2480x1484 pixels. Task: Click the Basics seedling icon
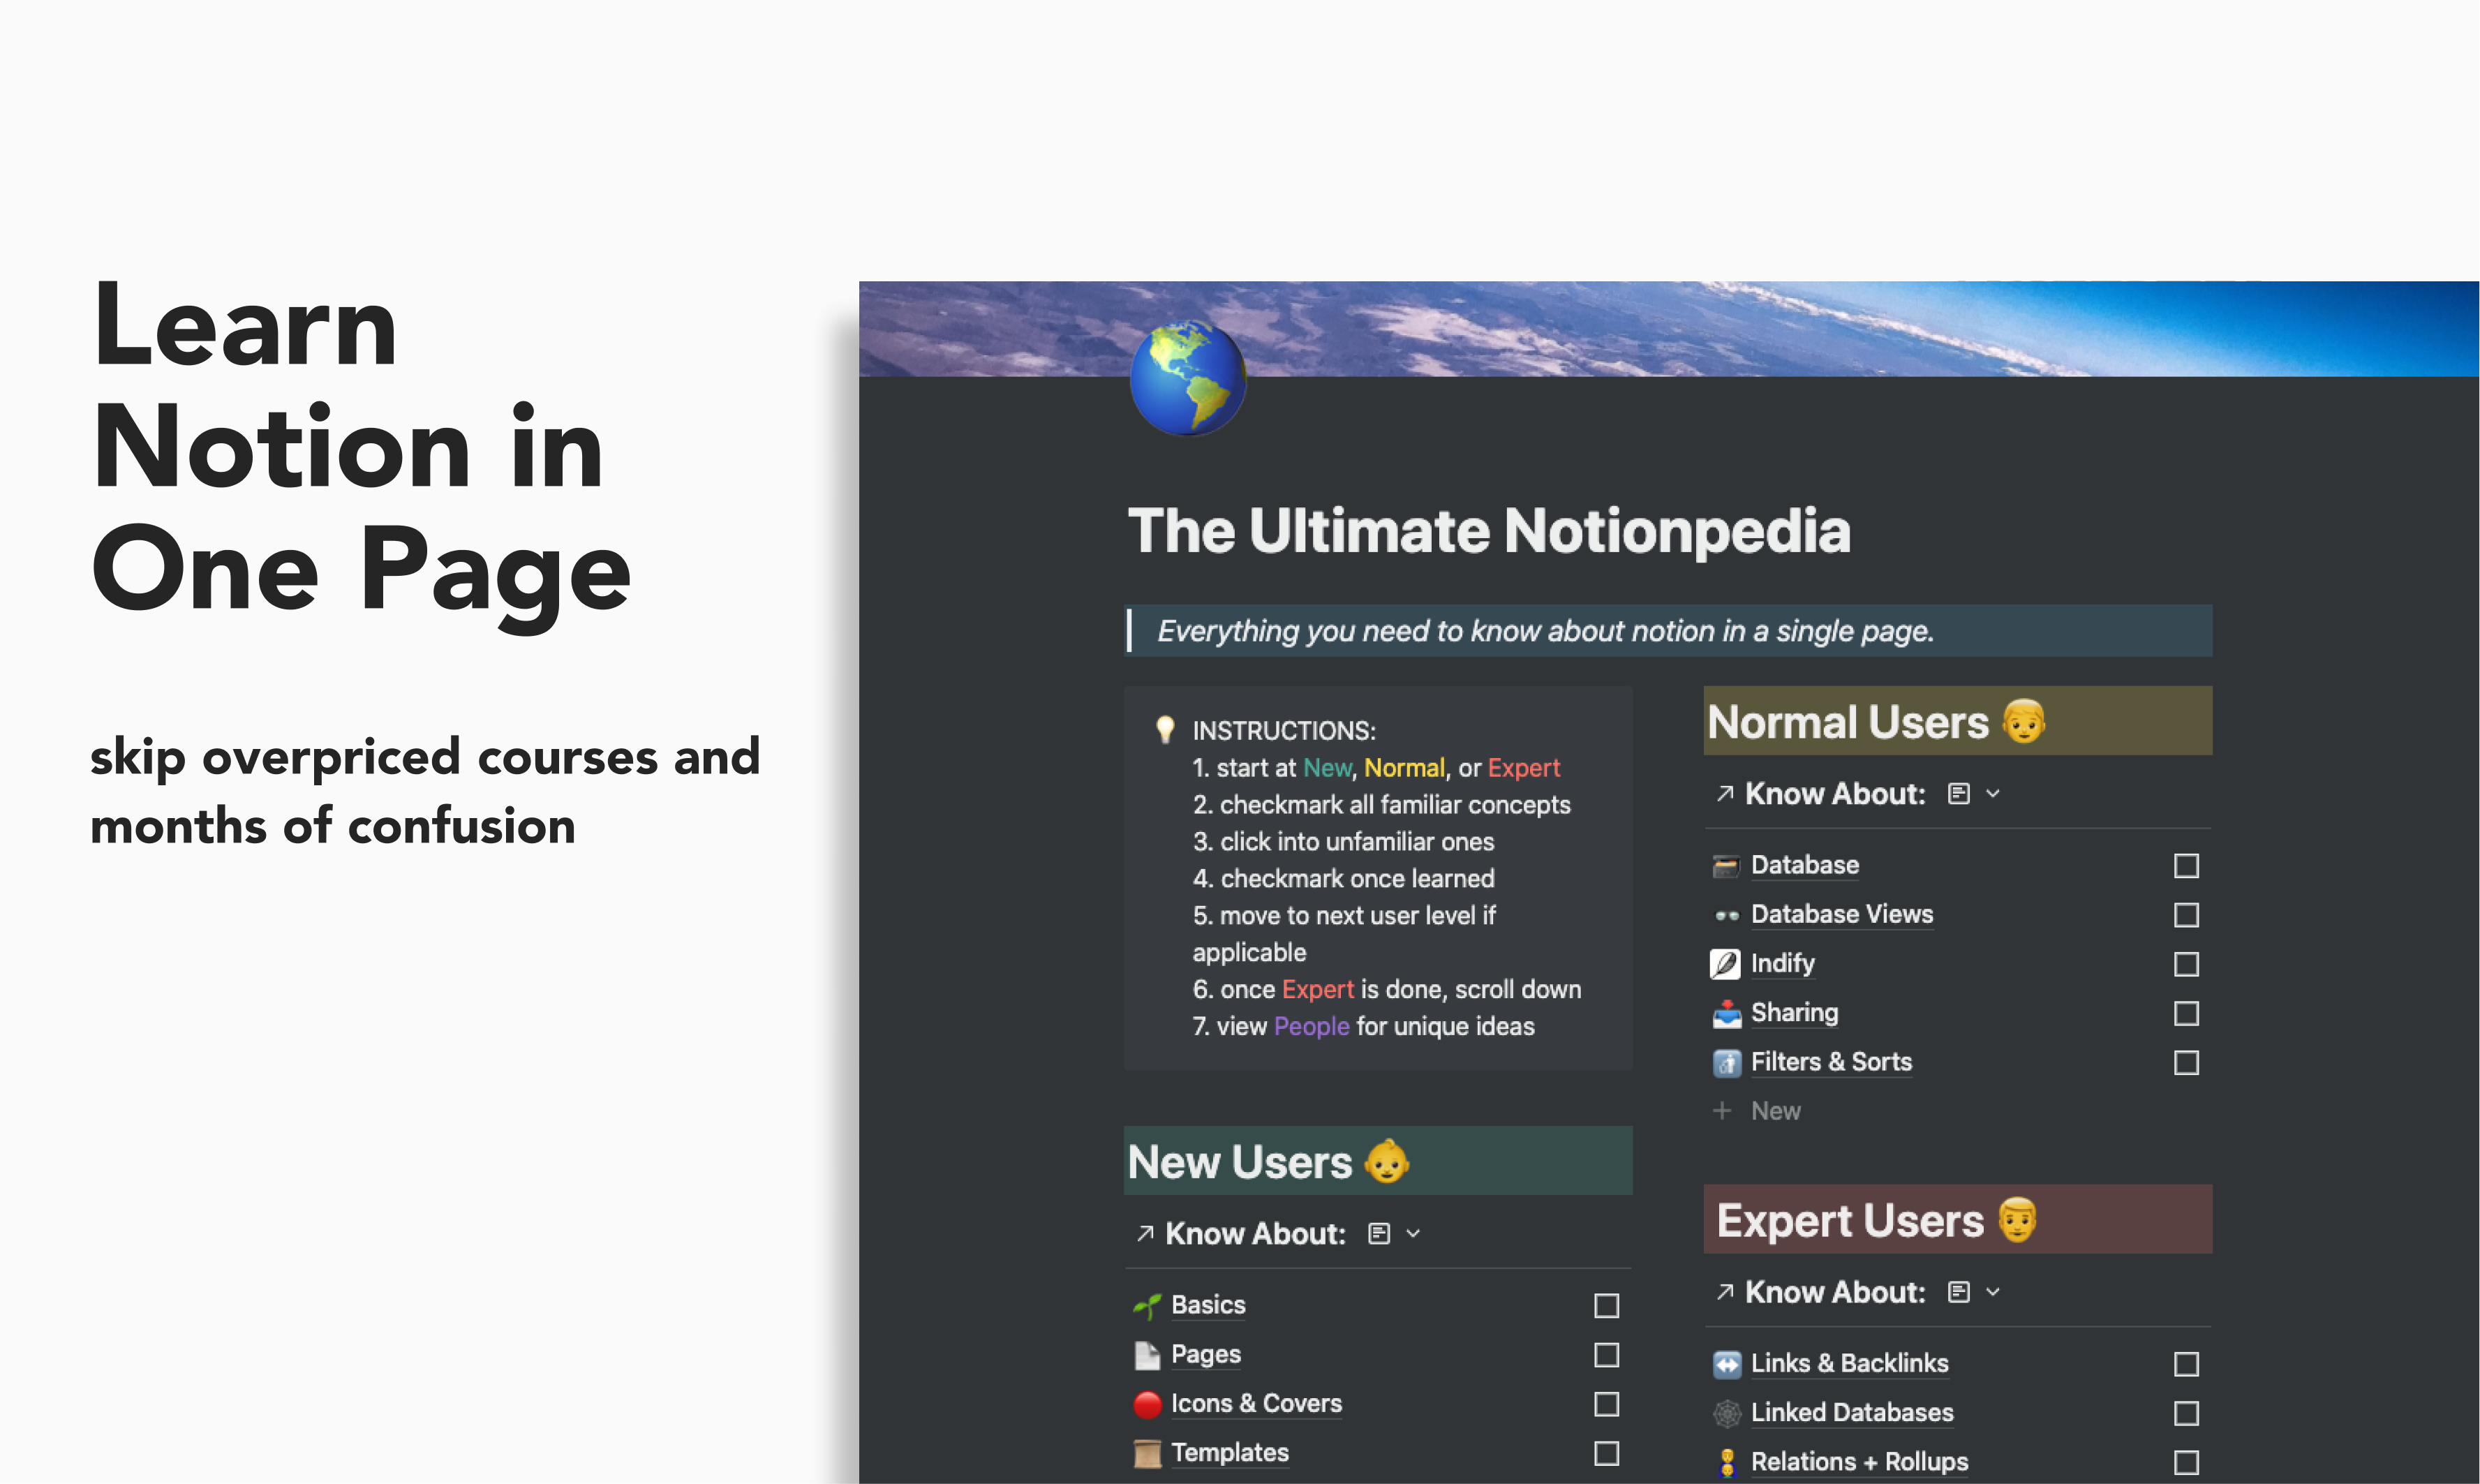click(1147, 1305)
